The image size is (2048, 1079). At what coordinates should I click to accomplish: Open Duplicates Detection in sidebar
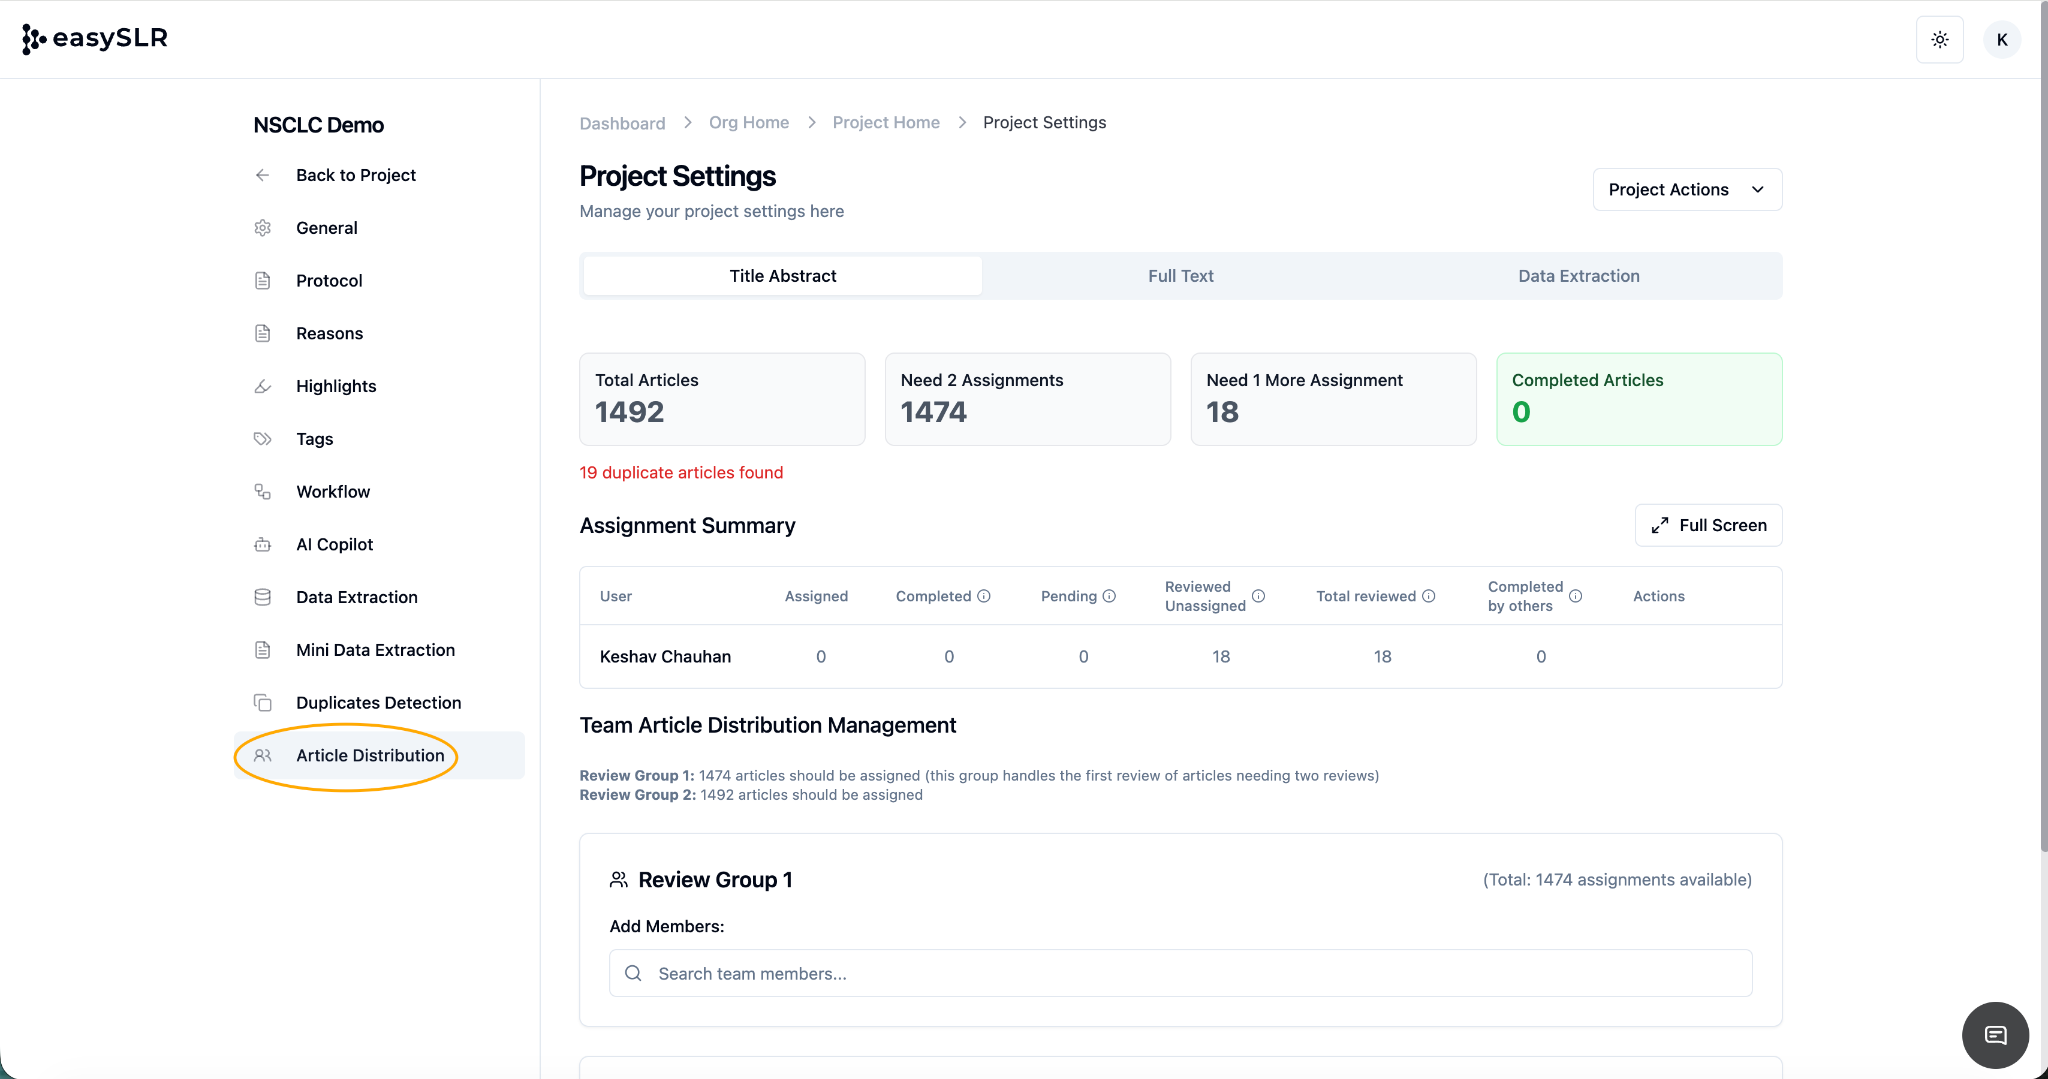pyautogui.click(x=378, y=703)
